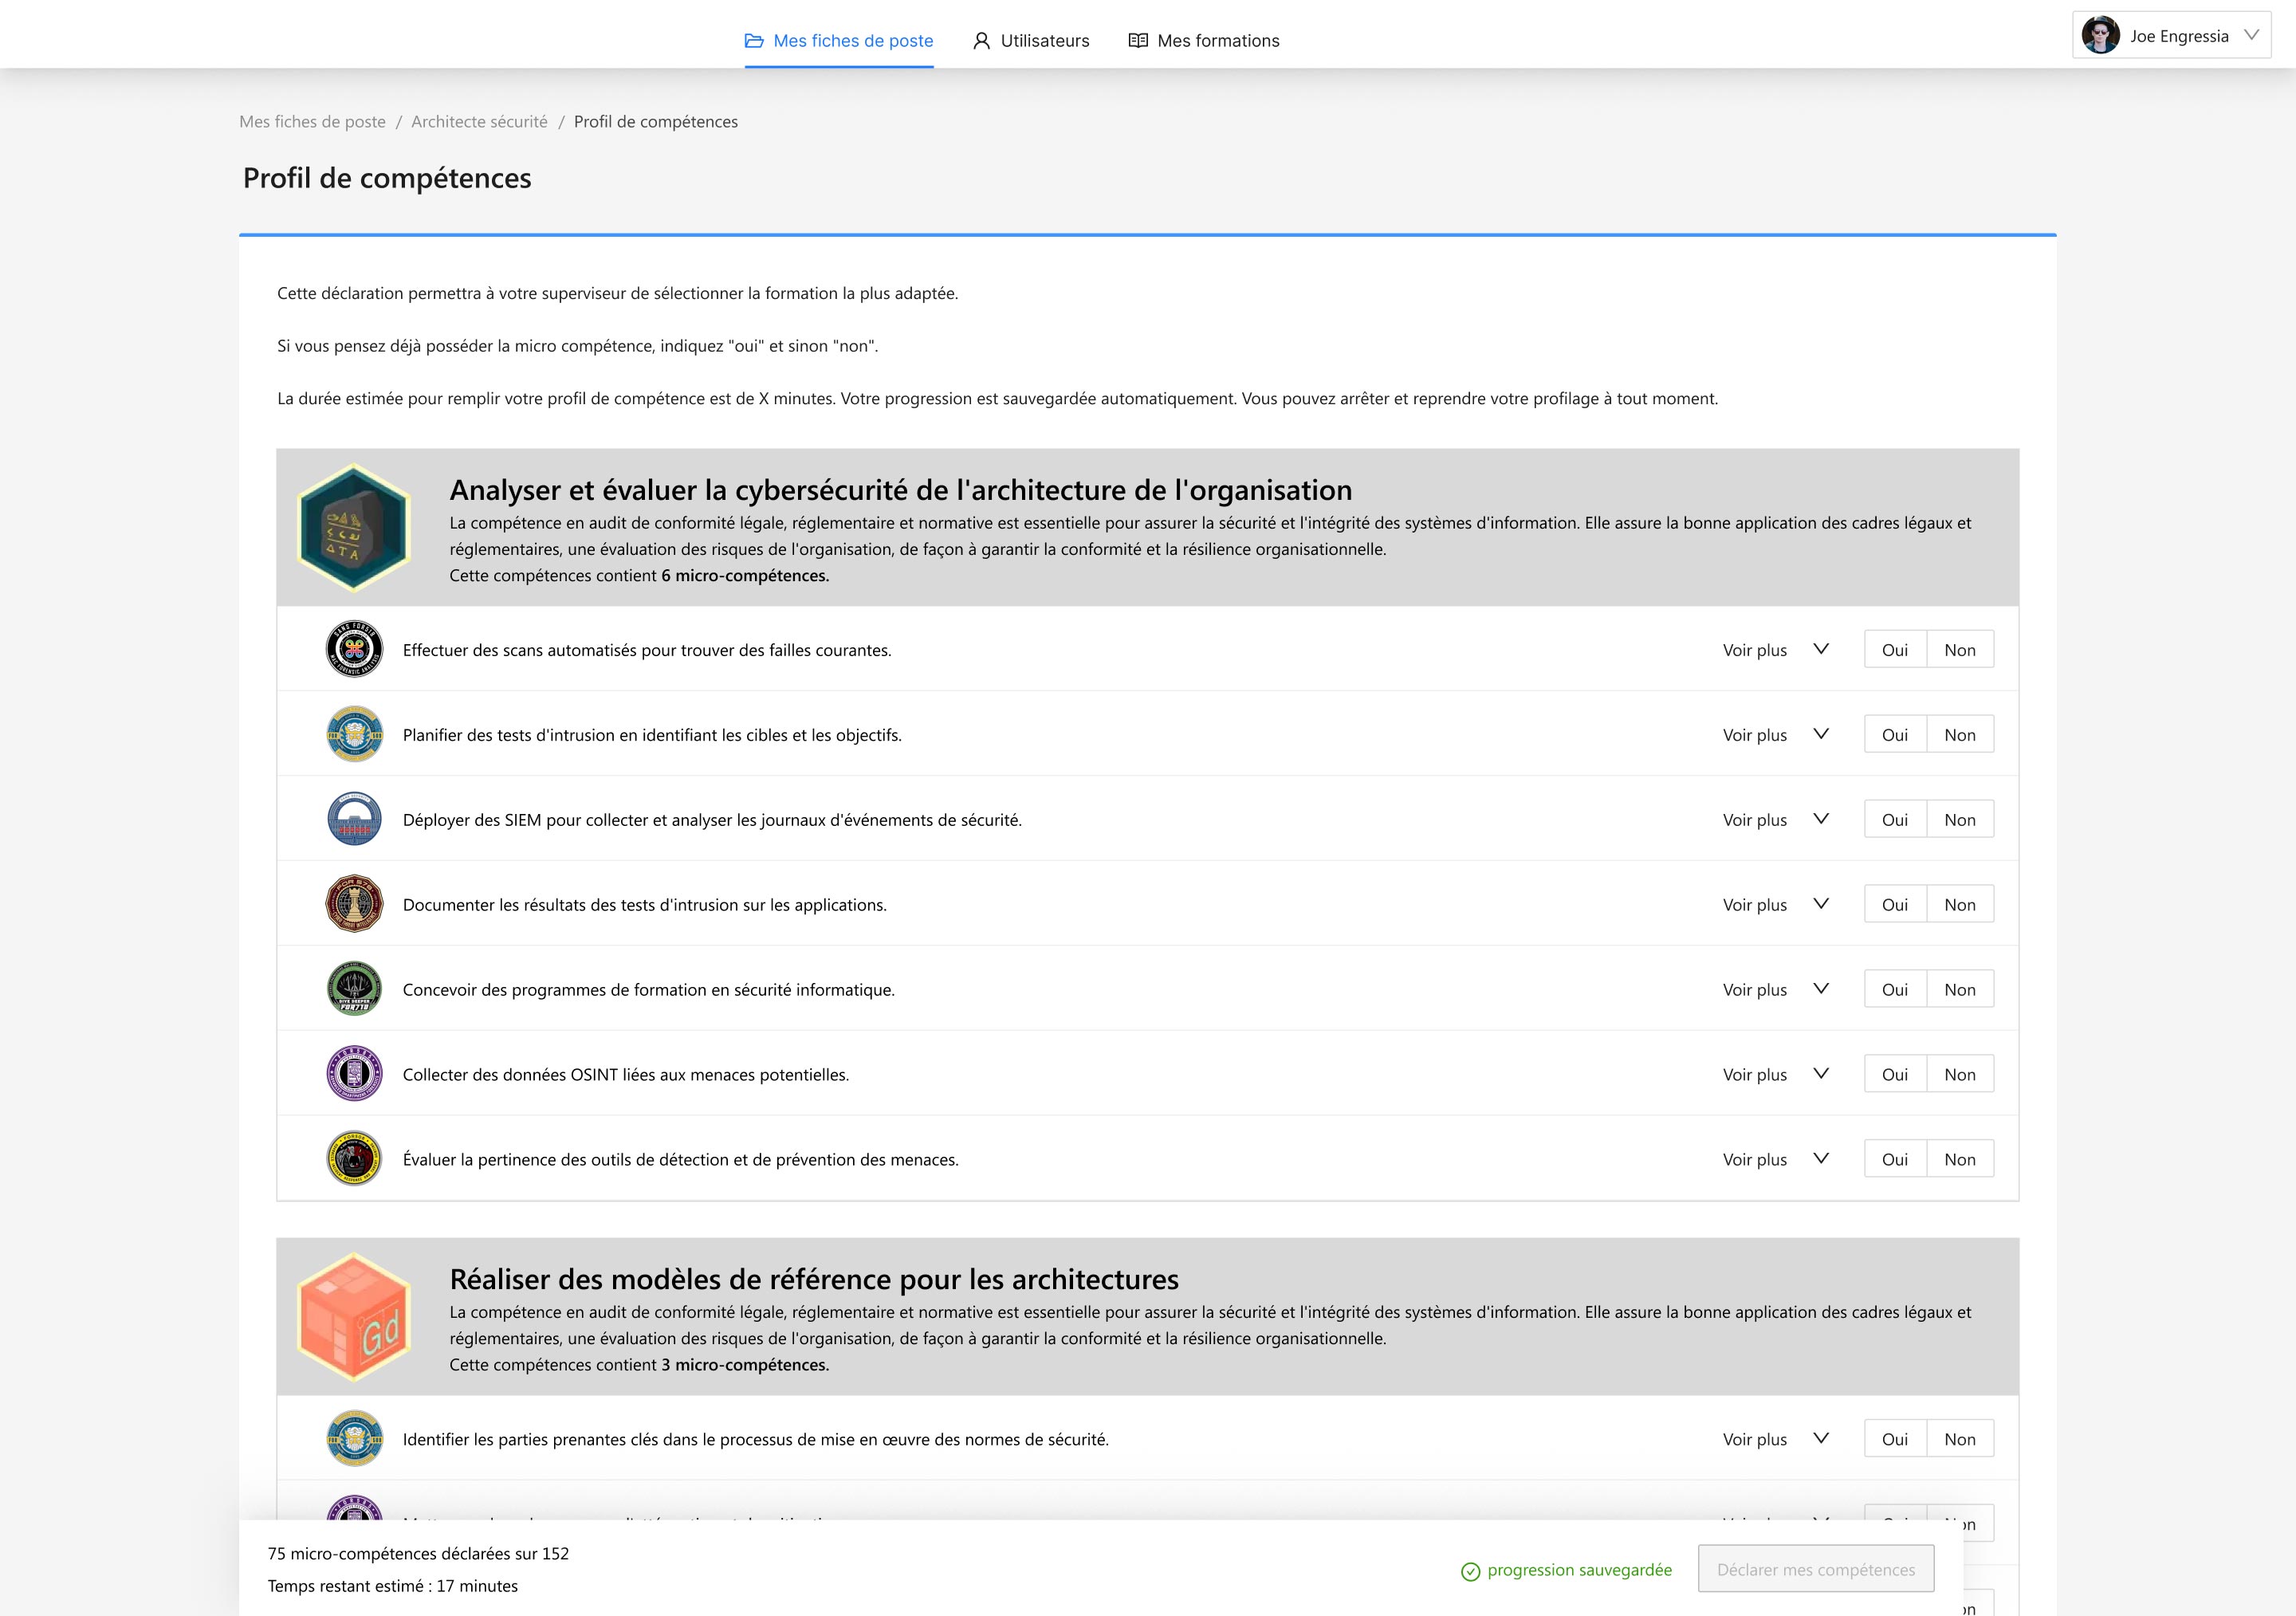Go to Architecte sécurité breadcrumb link
This screenshot has width=2296, height=1616.
(x=479, y=121)
